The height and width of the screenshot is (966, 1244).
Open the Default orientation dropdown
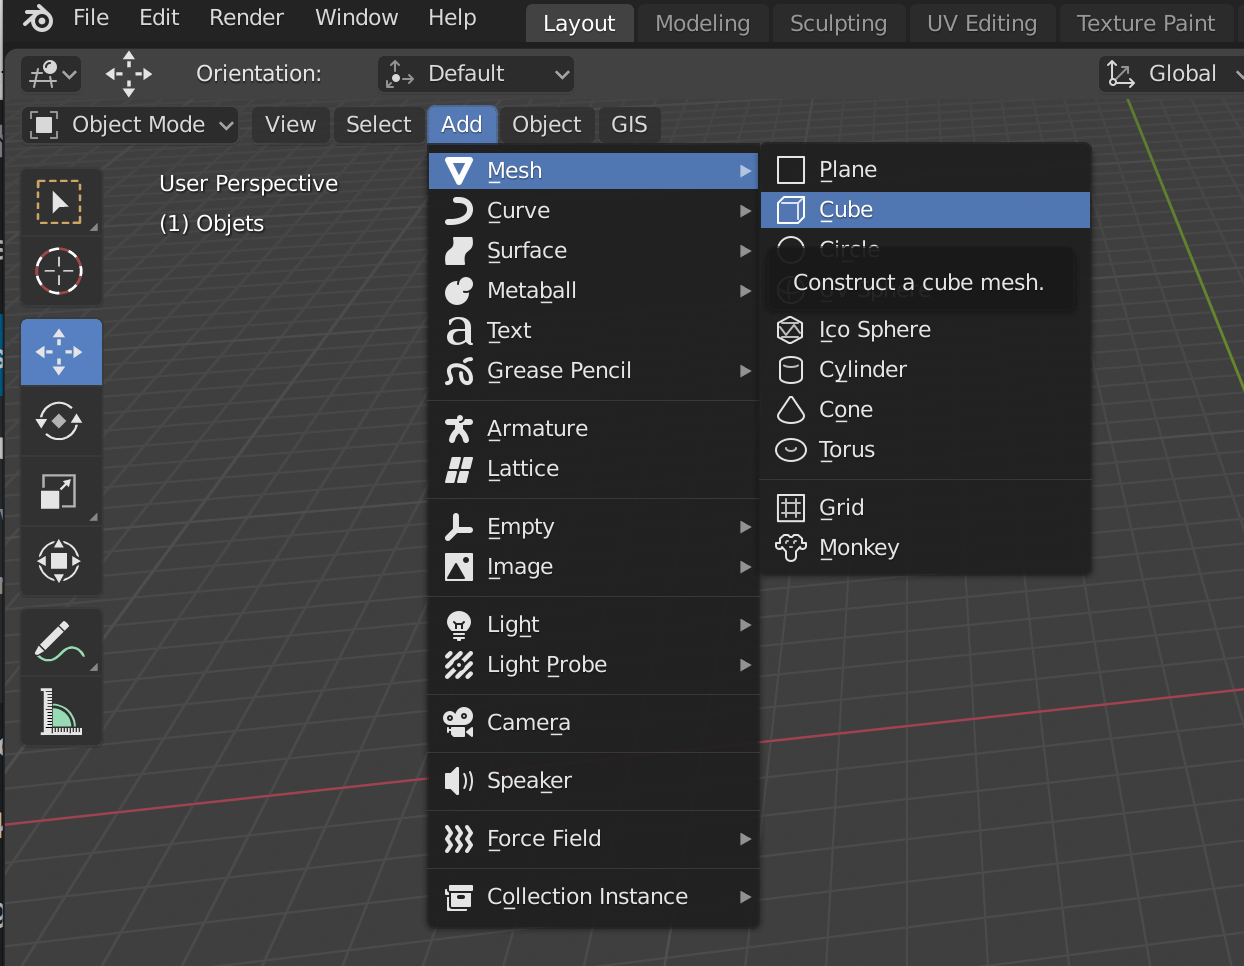tap(475, 73)
